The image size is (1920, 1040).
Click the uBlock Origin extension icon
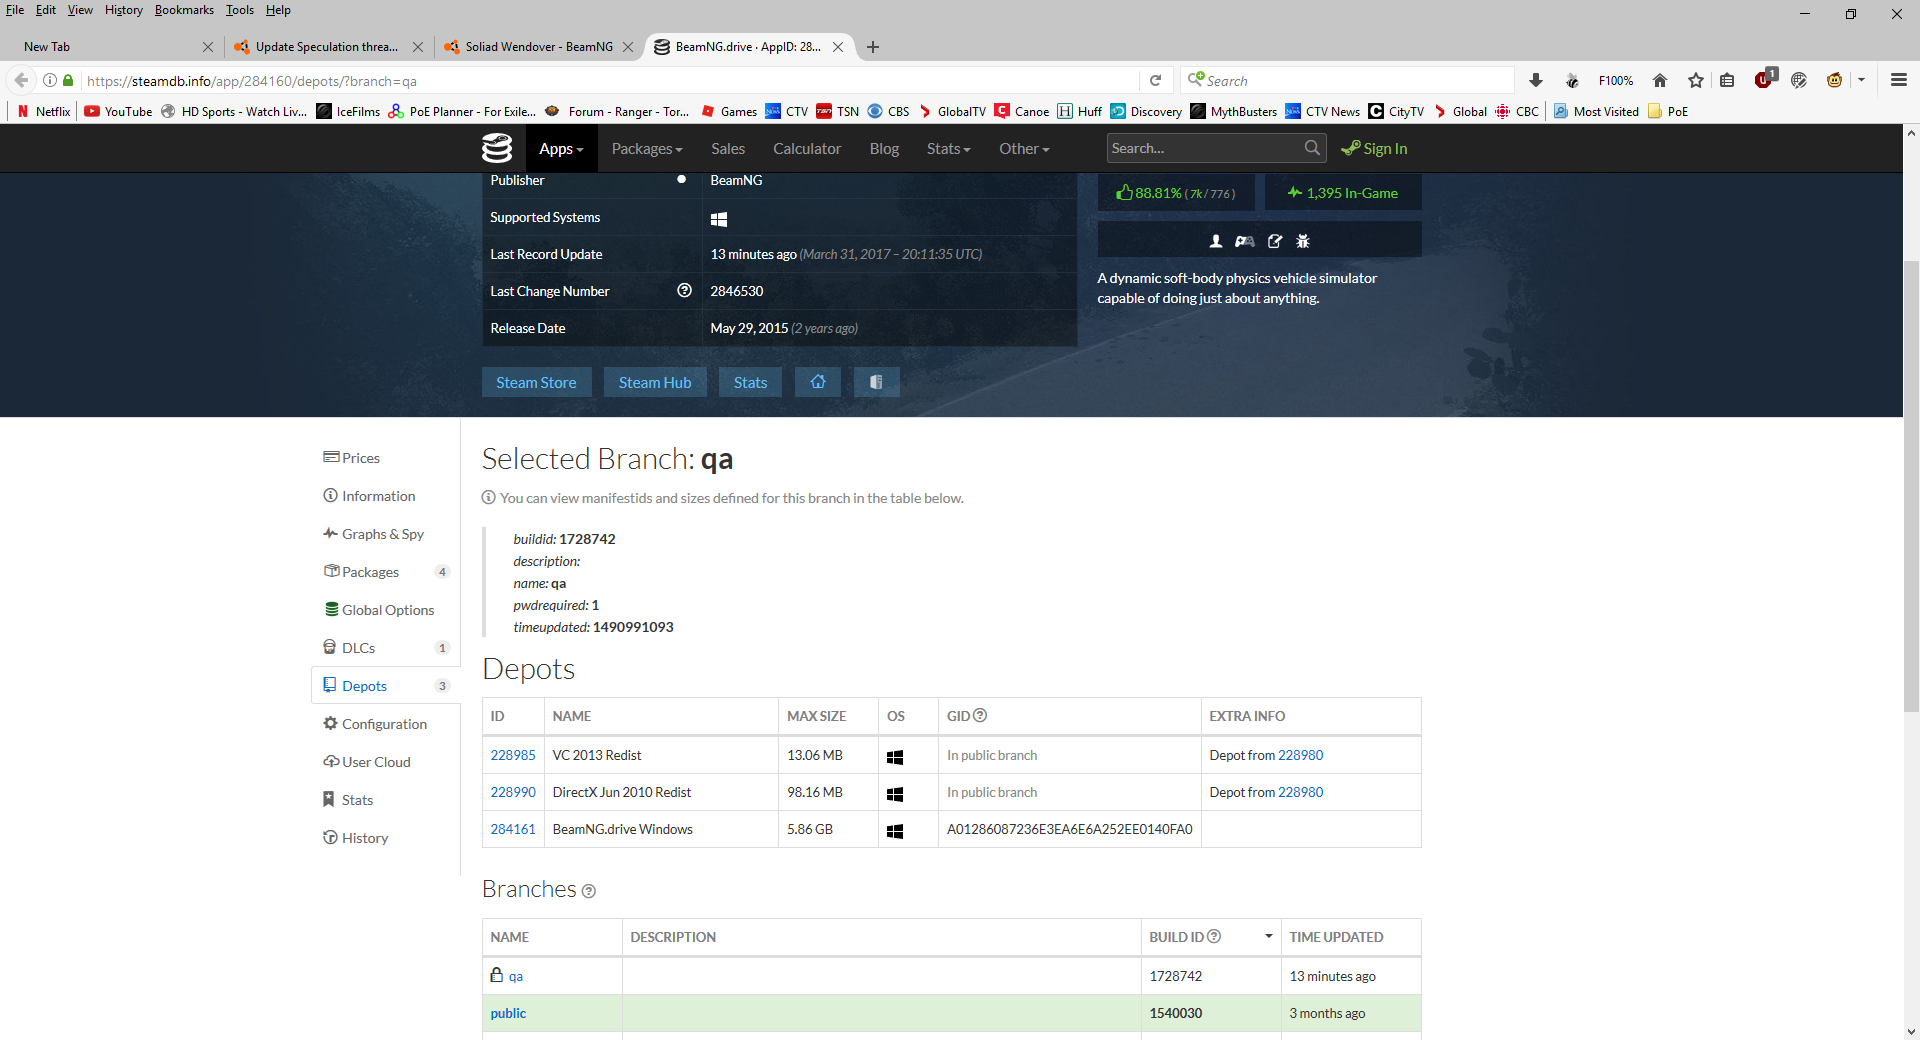coord(1765,79)
